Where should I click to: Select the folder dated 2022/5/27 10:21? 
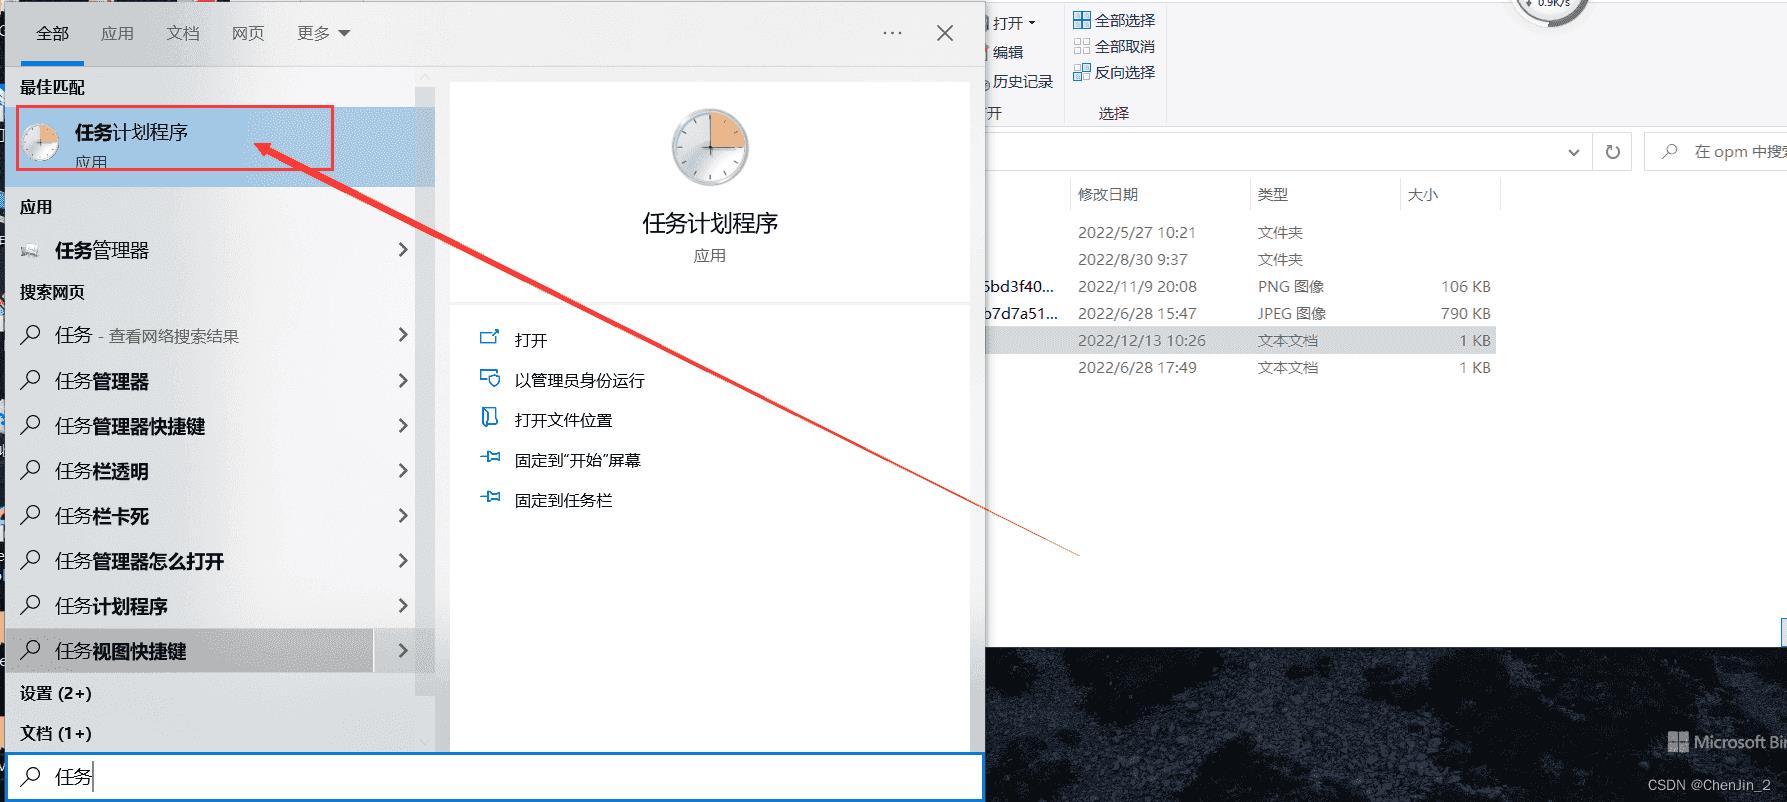[x=1240, y=232]
